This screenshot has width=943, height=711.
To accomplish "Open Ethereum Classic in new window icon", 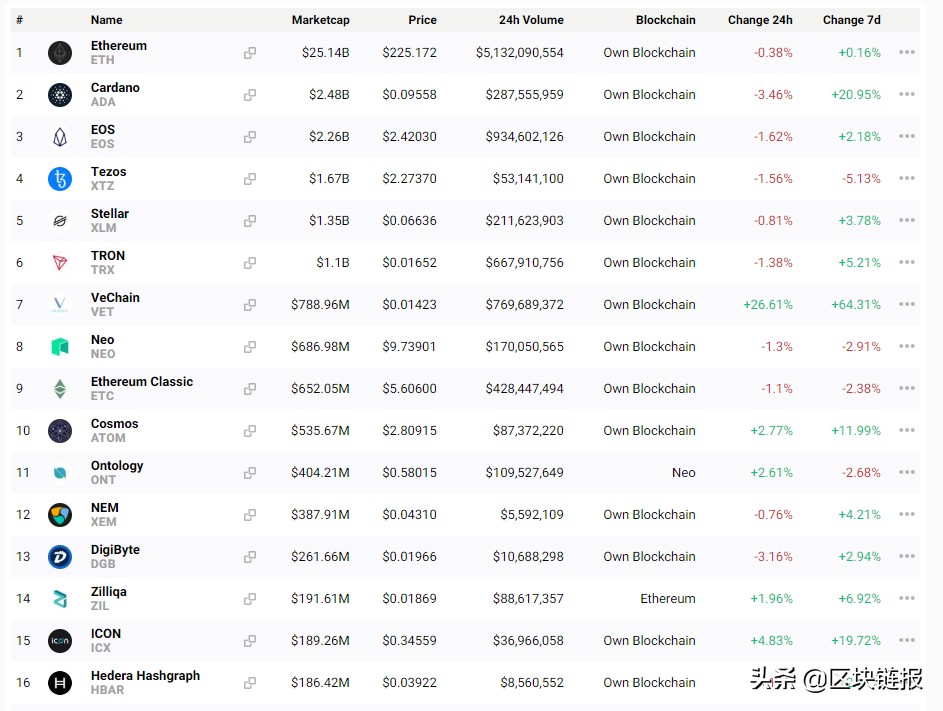I will click(x=250, y=389).
